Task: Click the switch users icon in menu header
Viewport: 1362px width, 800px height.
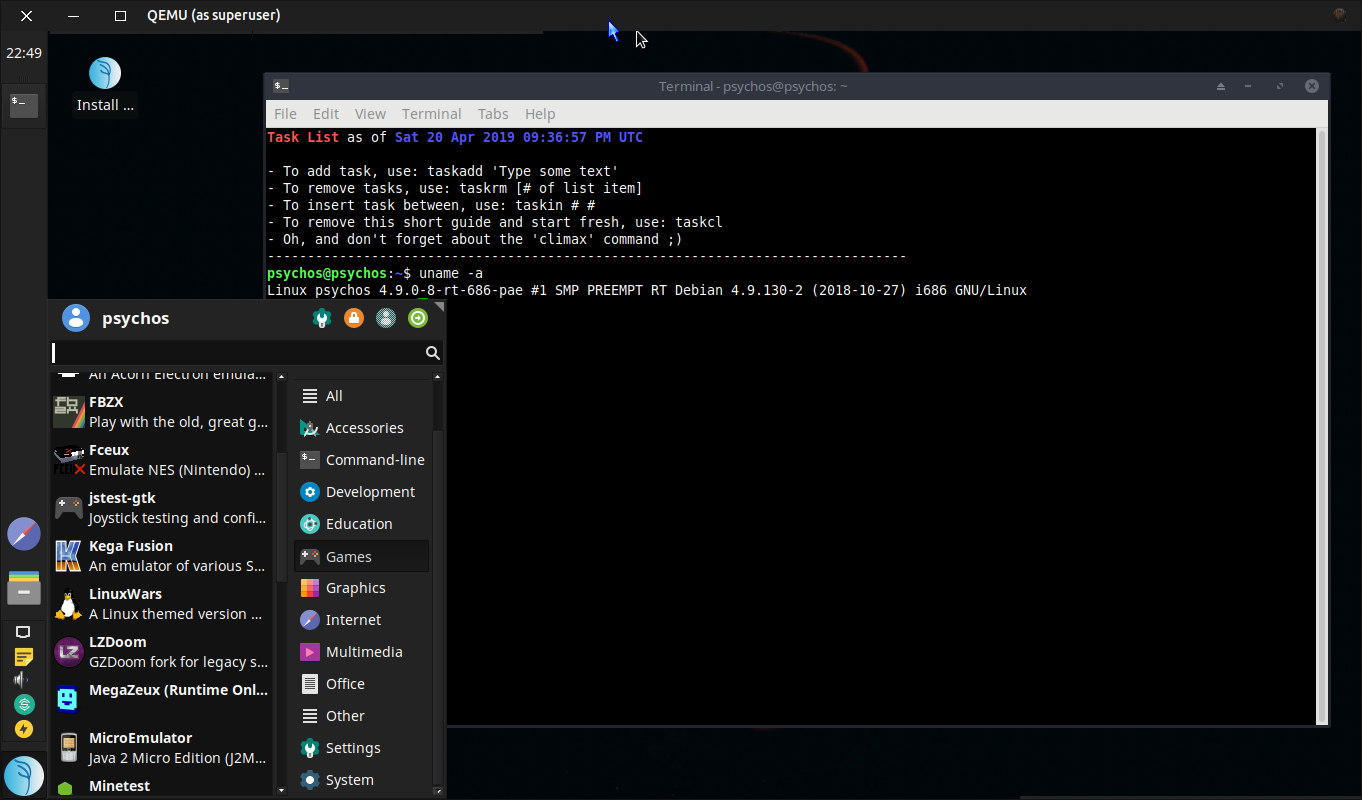Action: tap(385, 318)
